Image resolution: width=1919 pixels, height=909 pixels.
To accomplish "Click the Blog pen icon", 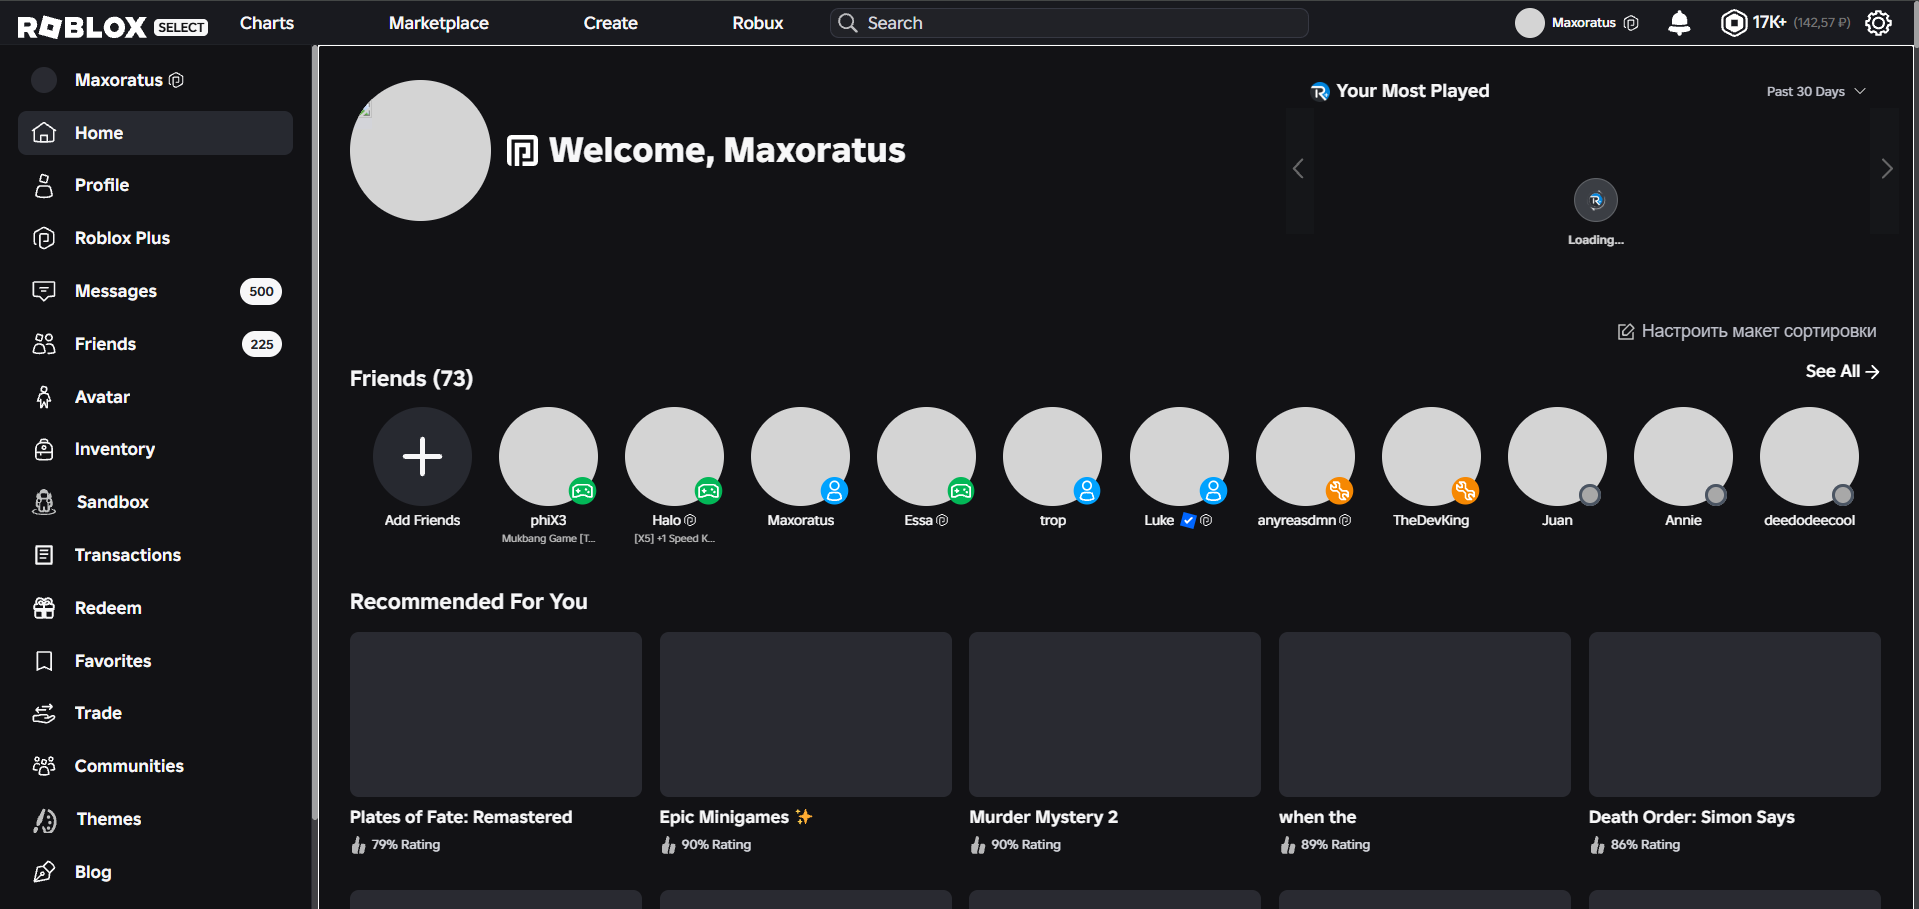I will [44, 872].
